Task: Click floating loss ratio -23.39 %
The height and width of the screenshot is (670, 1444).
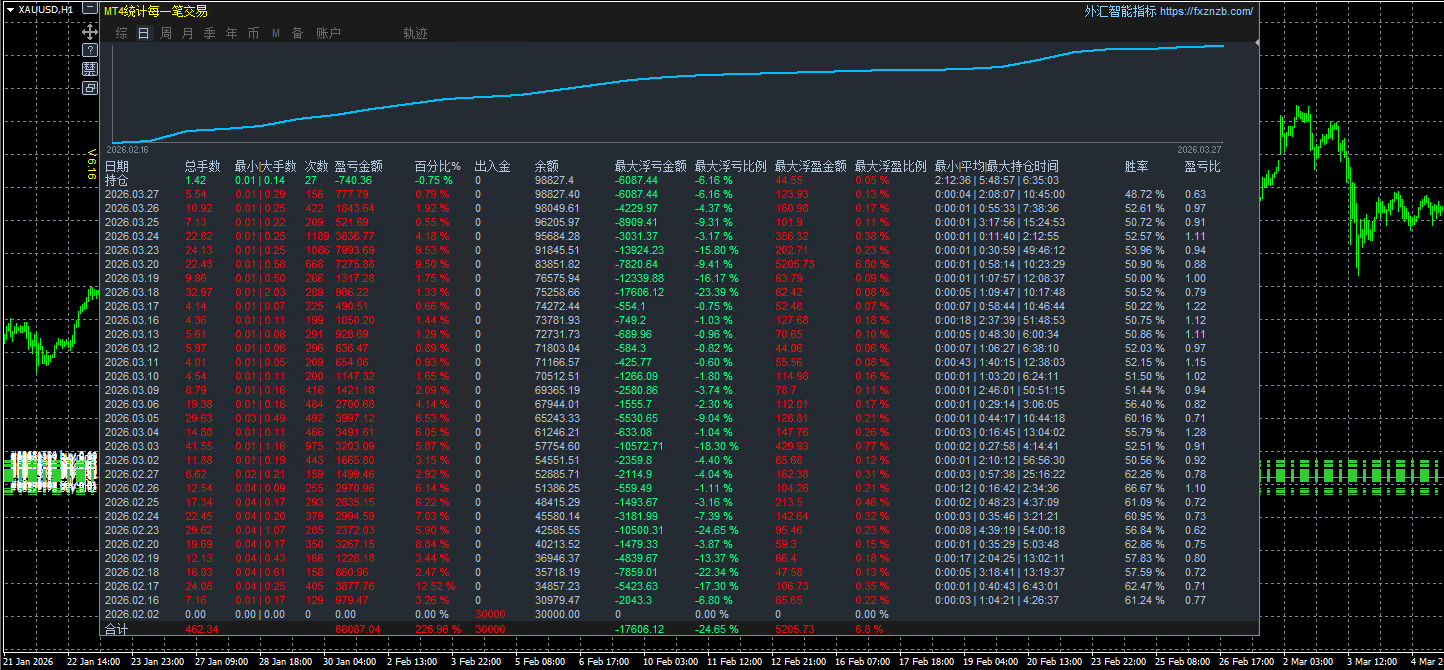Action: point(717,292)
